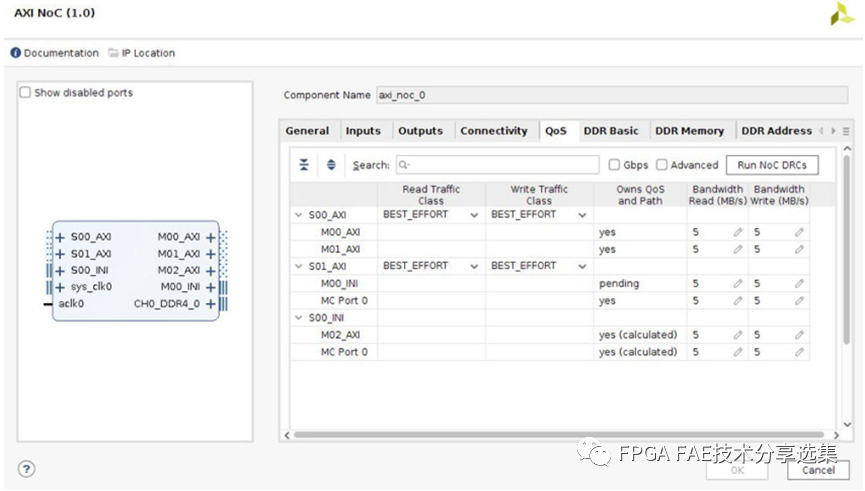Open the Documentation info icon

click(16, 53)
